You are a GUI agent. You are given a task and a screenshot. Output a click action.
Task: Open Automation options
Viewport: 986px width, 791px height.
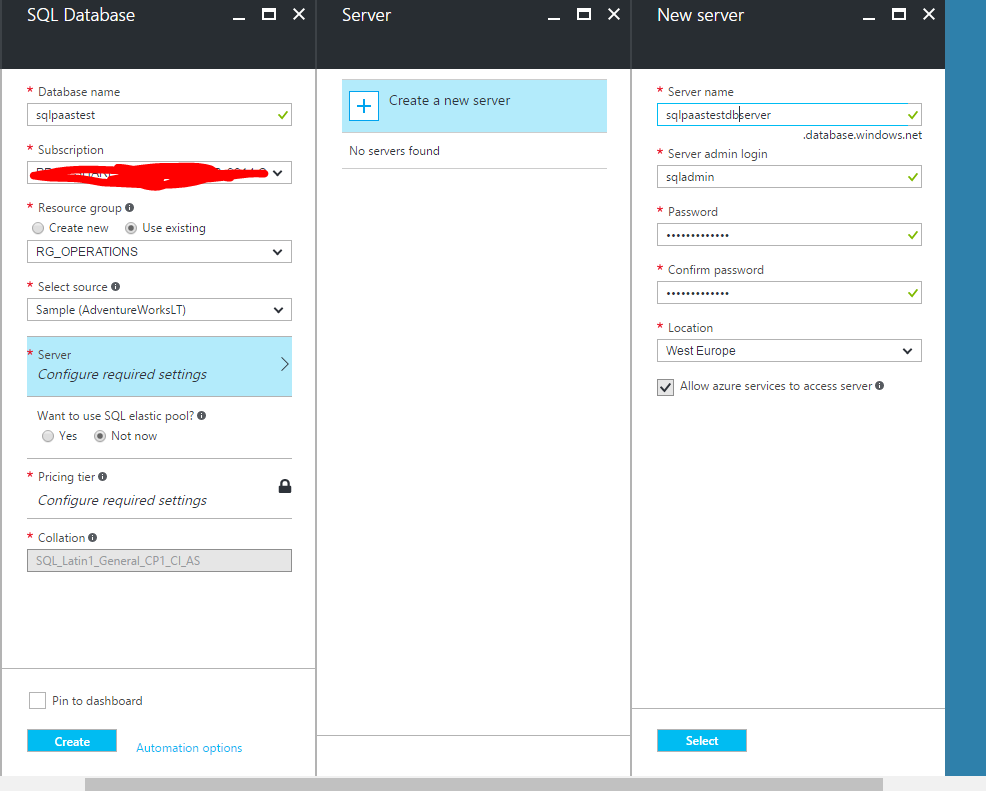point(188,747)
